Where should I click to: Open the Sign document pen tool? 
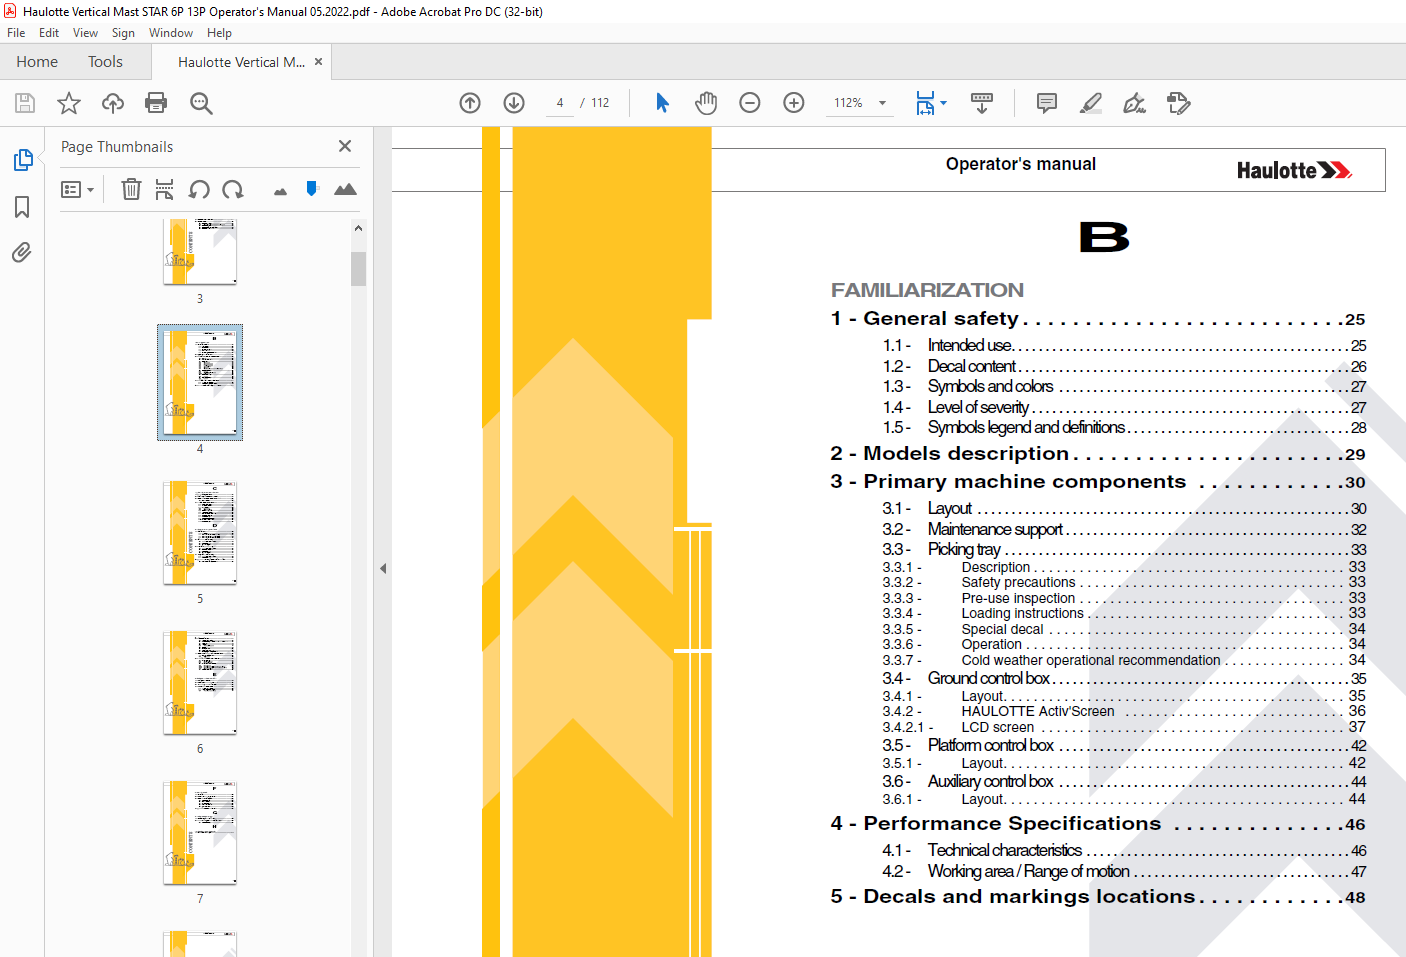pos(1134,103)
